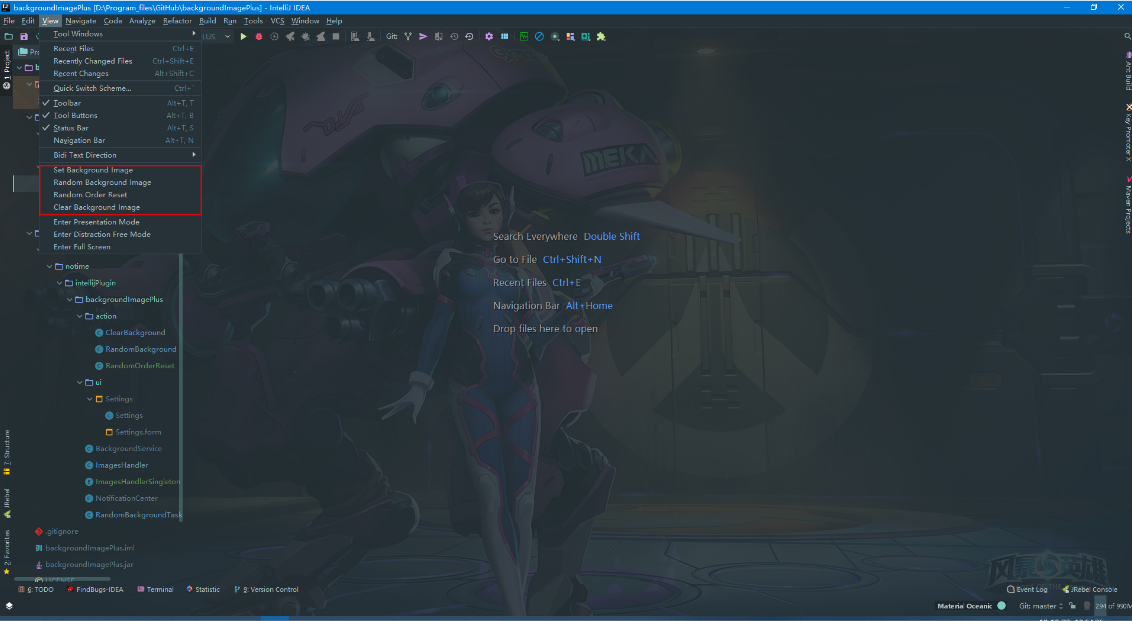Click the green monitor profiler icon
Screen dimensions: 1132x621
(523, 36)
